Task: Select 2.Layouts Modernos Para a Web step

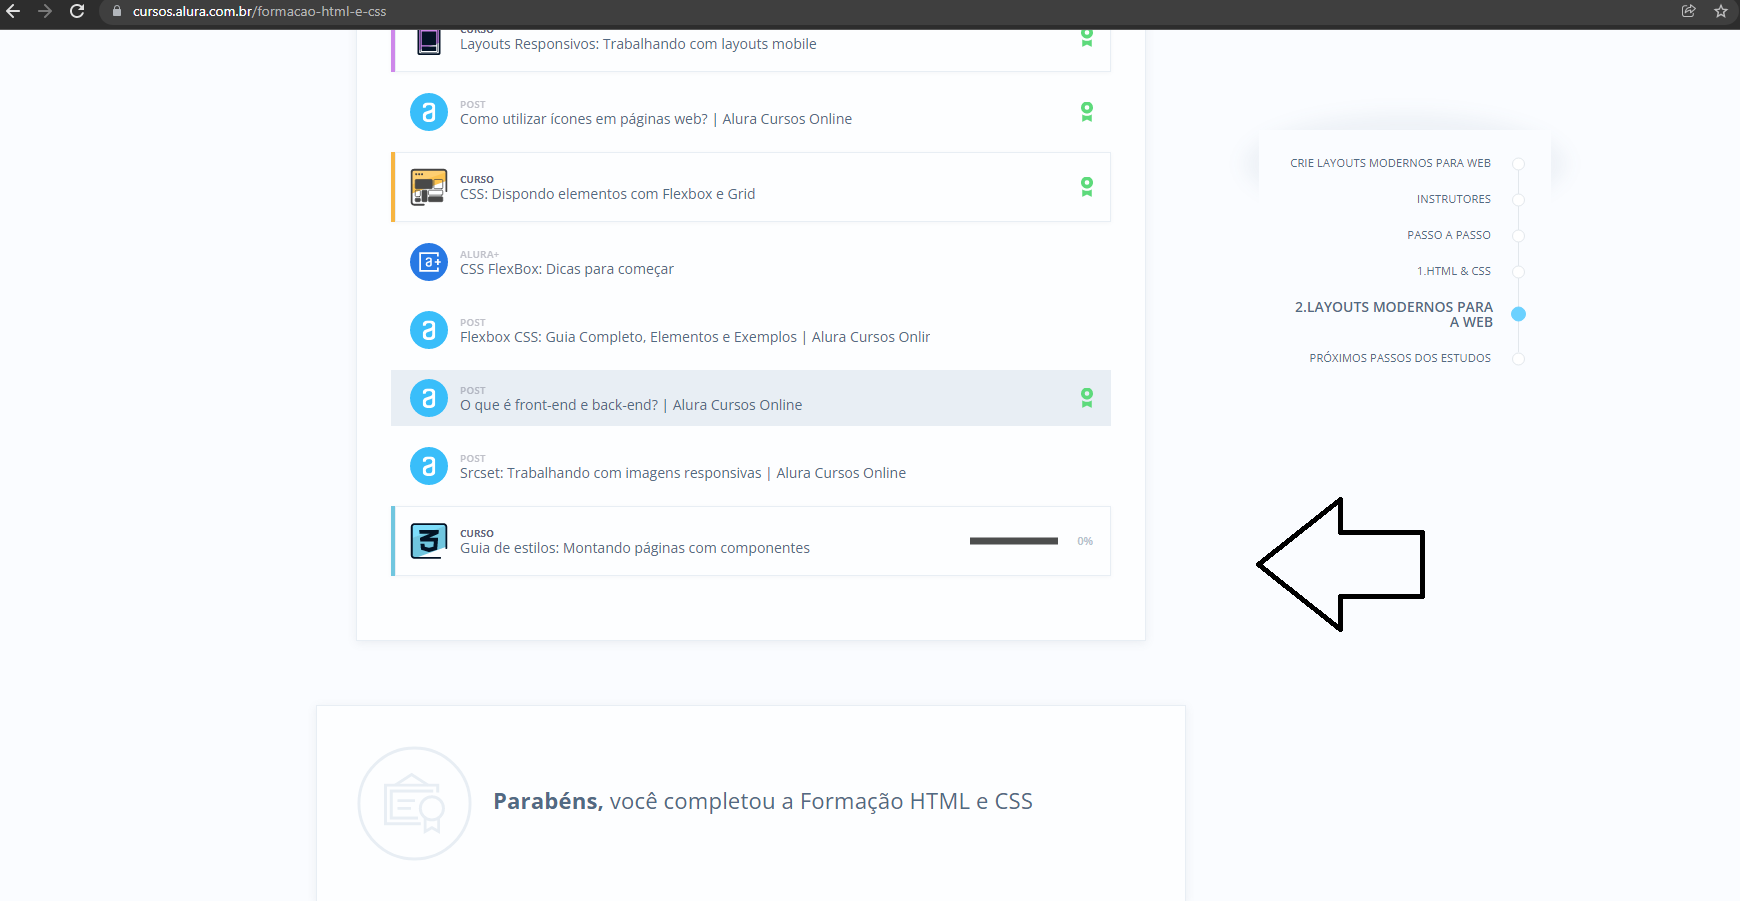Action: pos(1394,314)
